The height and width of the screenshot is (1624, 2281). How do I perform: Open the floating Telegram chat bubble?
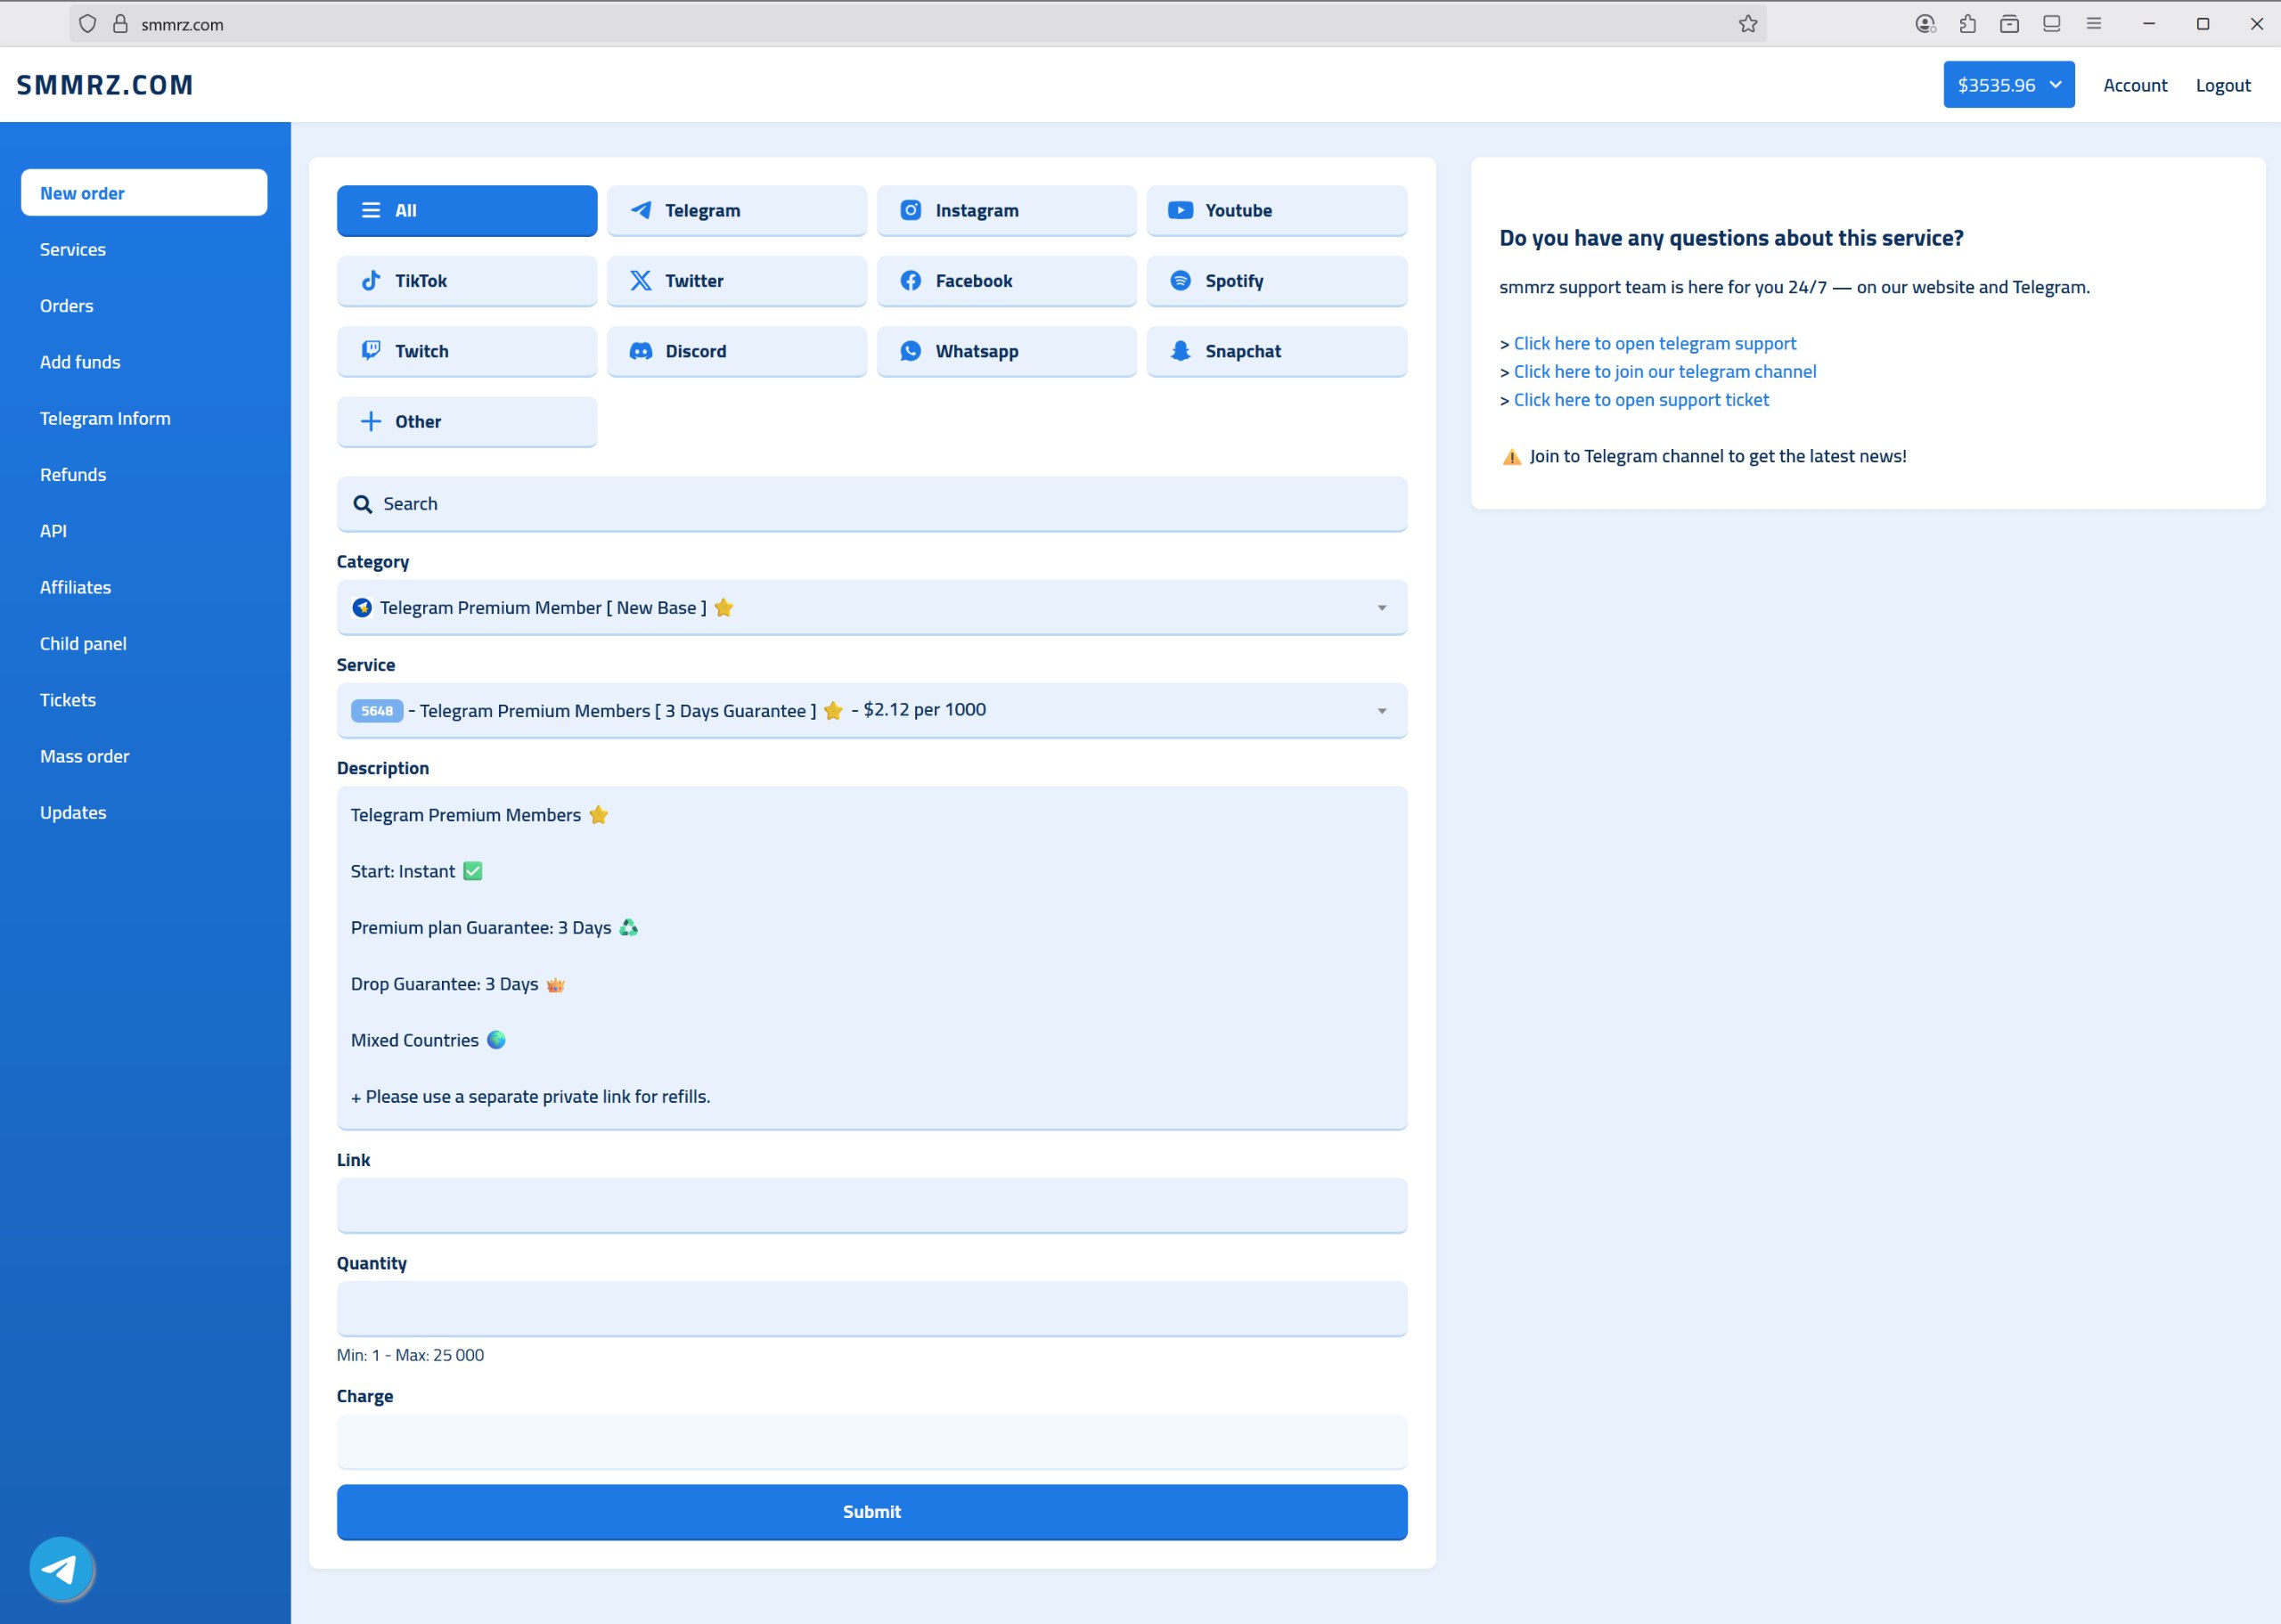point(61,1568)
